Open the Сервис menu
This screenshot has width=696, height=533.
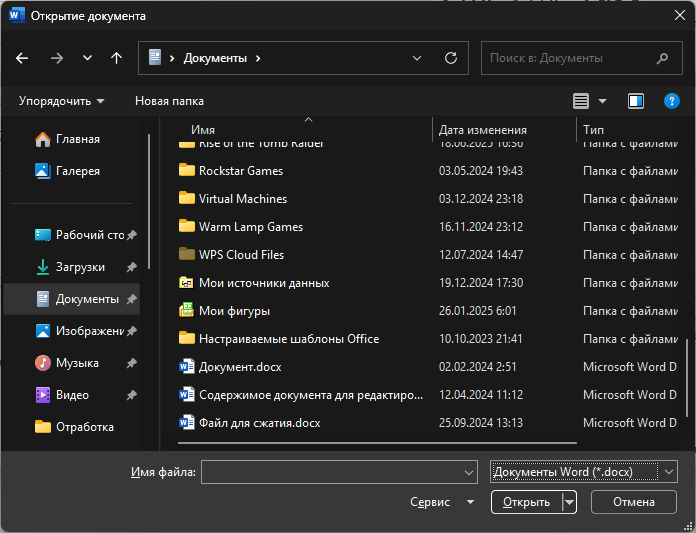(x=442, y=502)
